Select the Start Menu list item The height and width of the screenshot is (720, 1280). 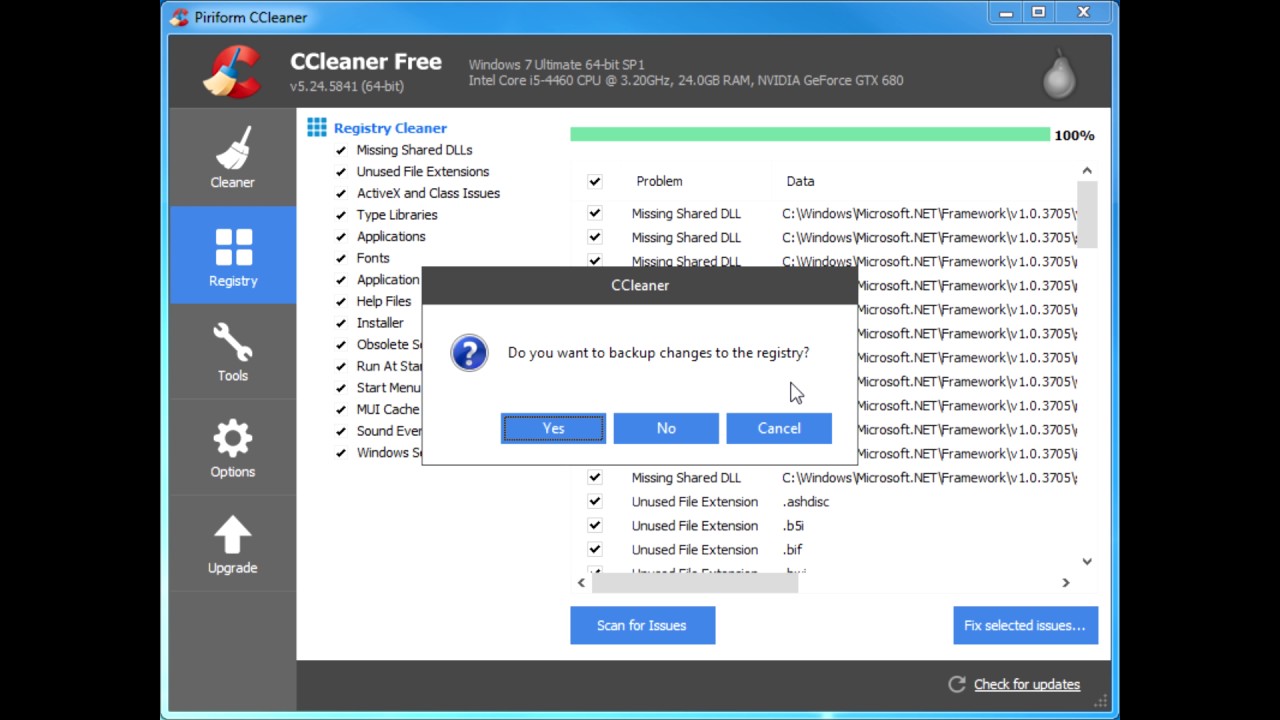click(x=389, y=388)
